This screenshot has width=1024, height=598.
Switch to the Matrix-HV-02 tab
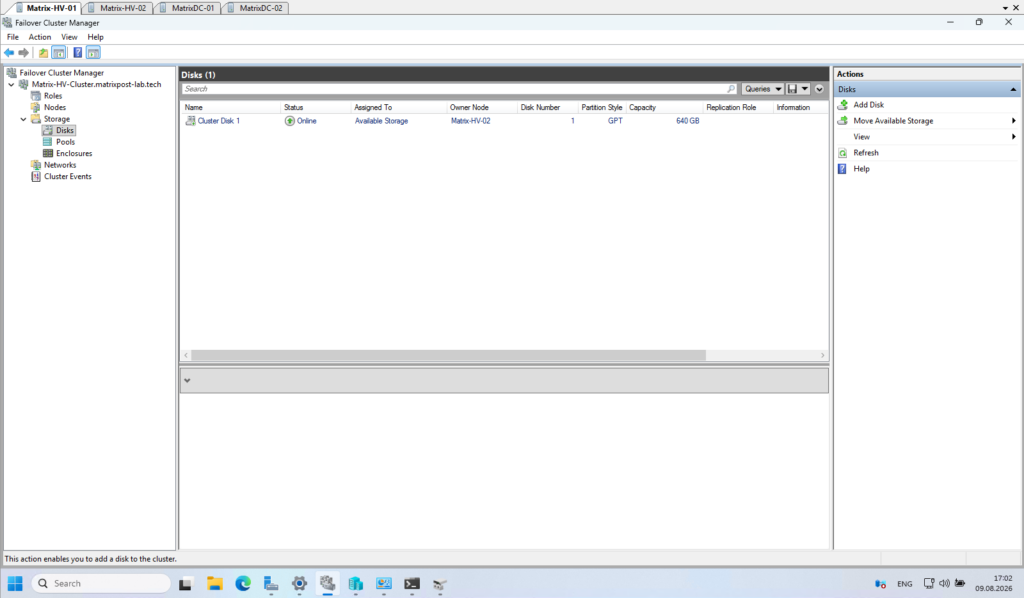click(x=118, y=8)
